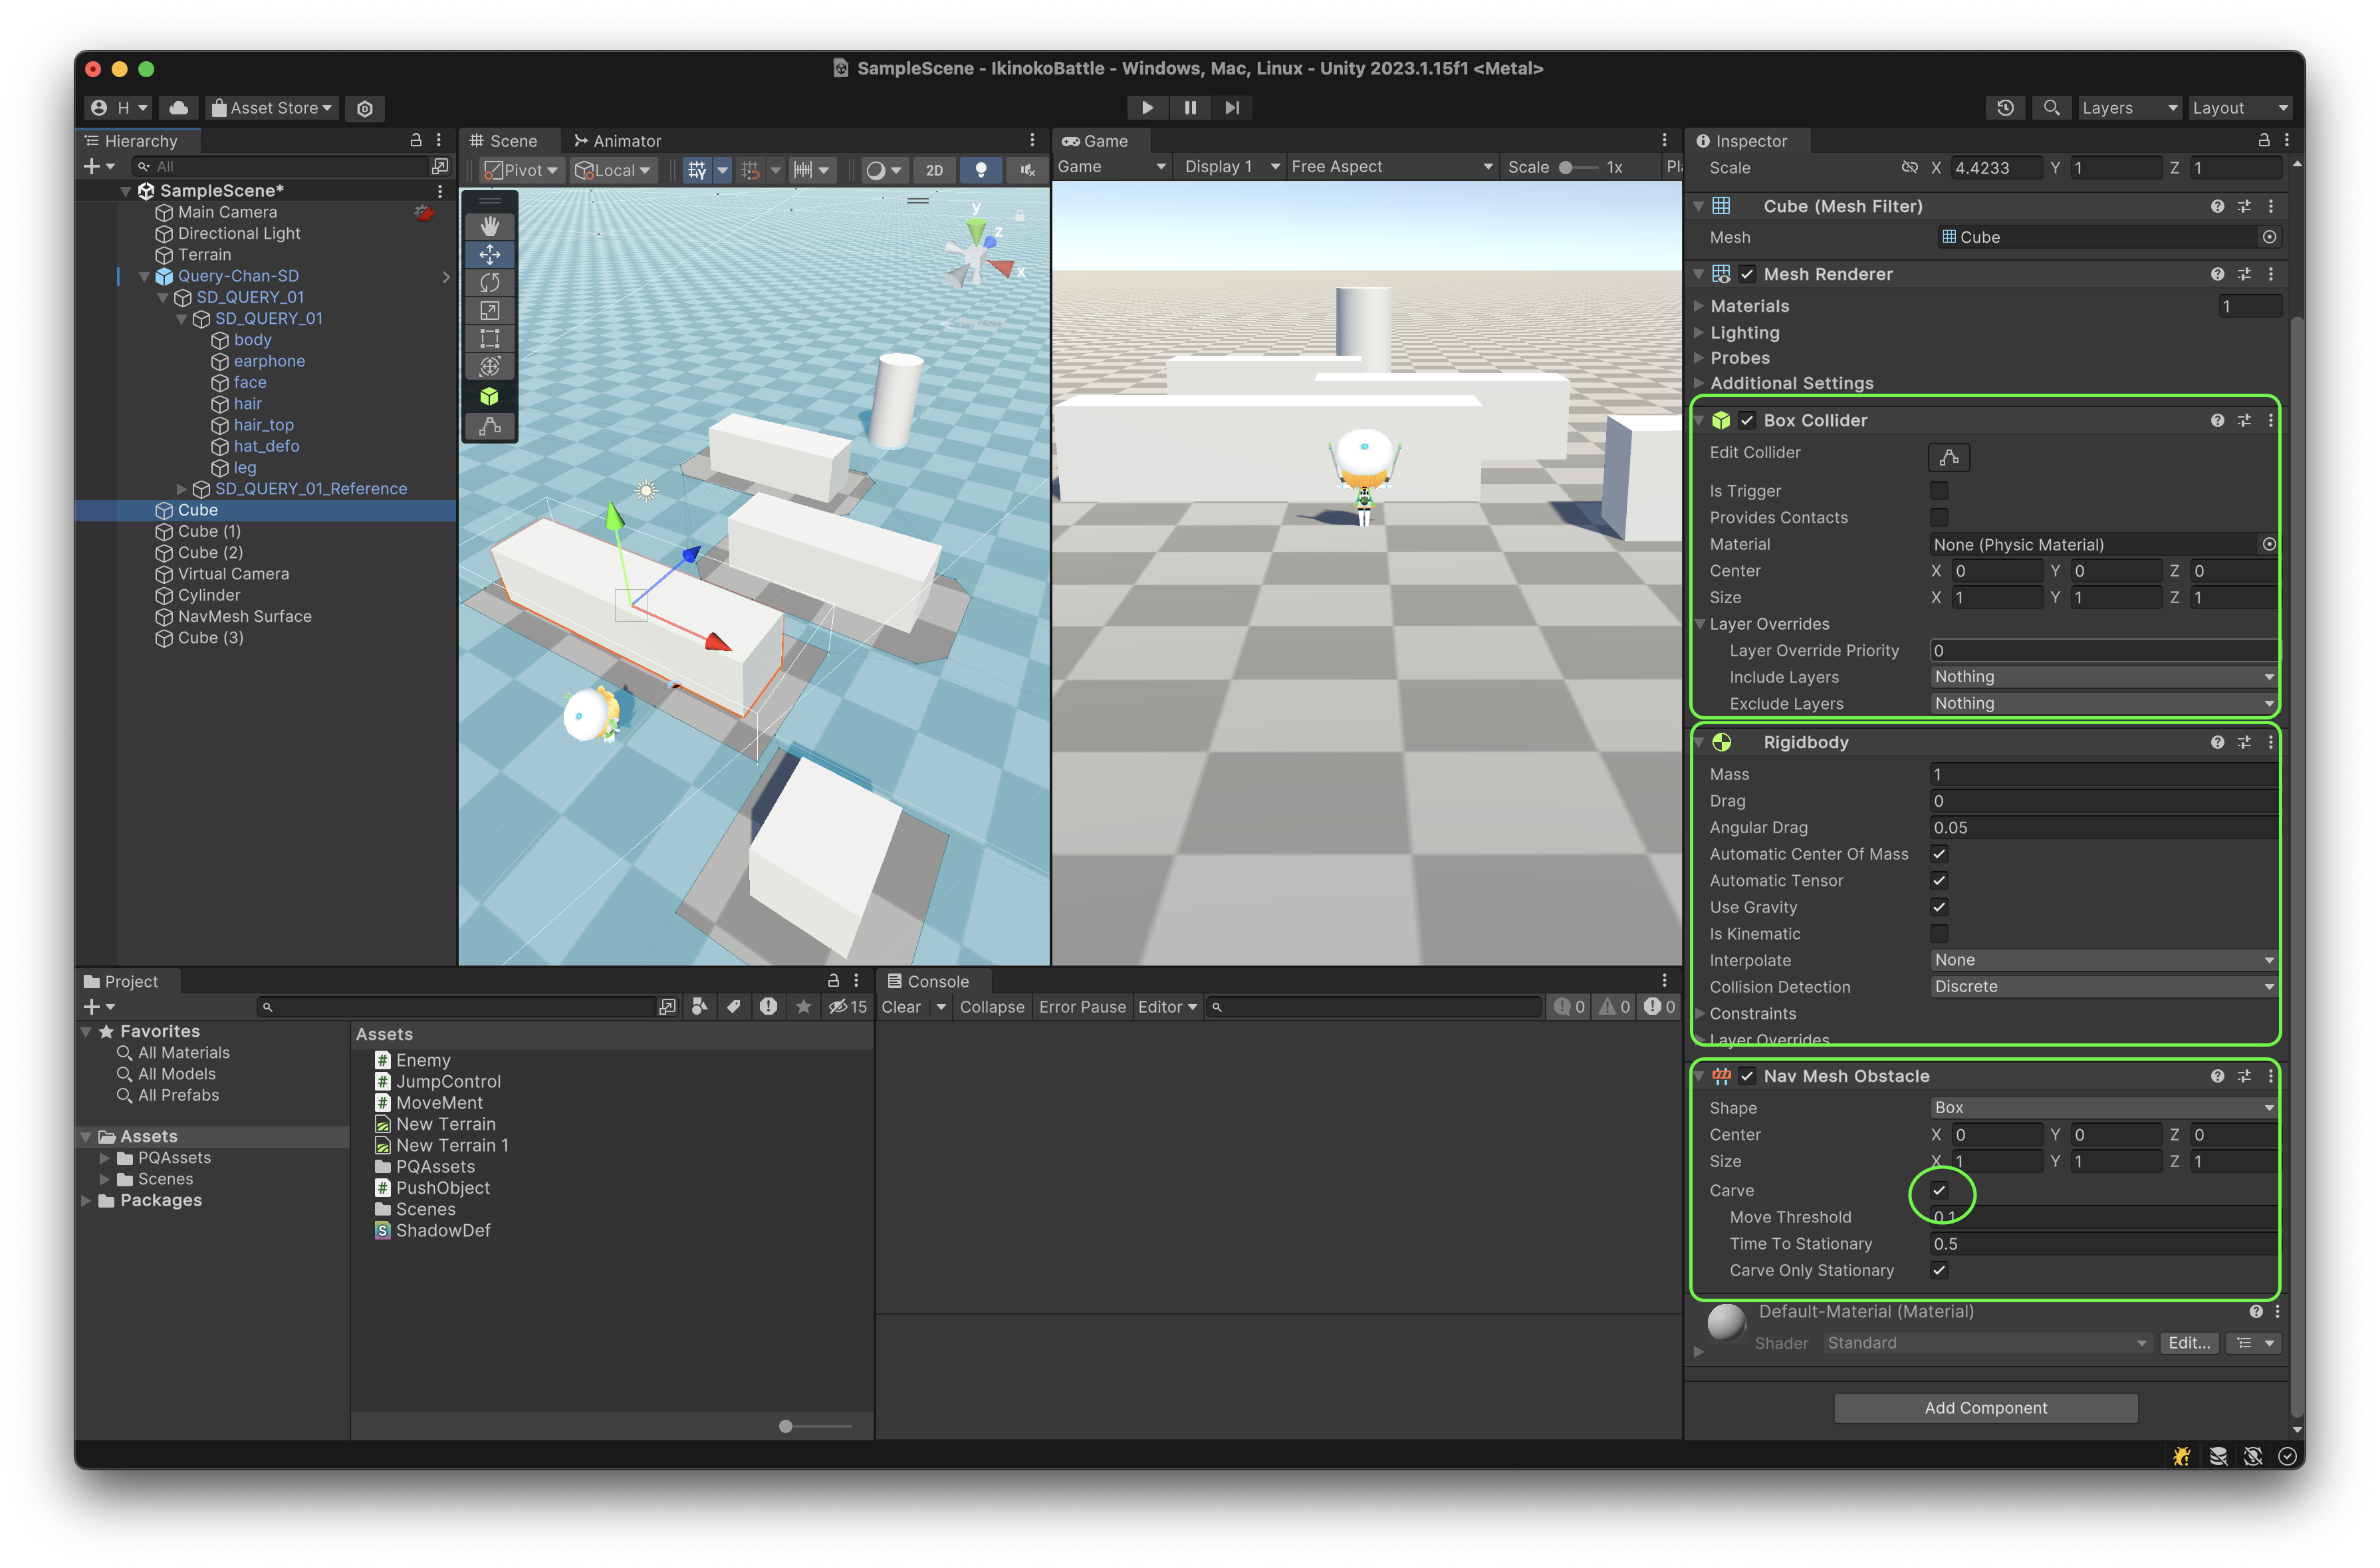Click the Edit Collider button in Box Collider
Screen dimensions: 2380x1568
click(x=1948, y=457)
